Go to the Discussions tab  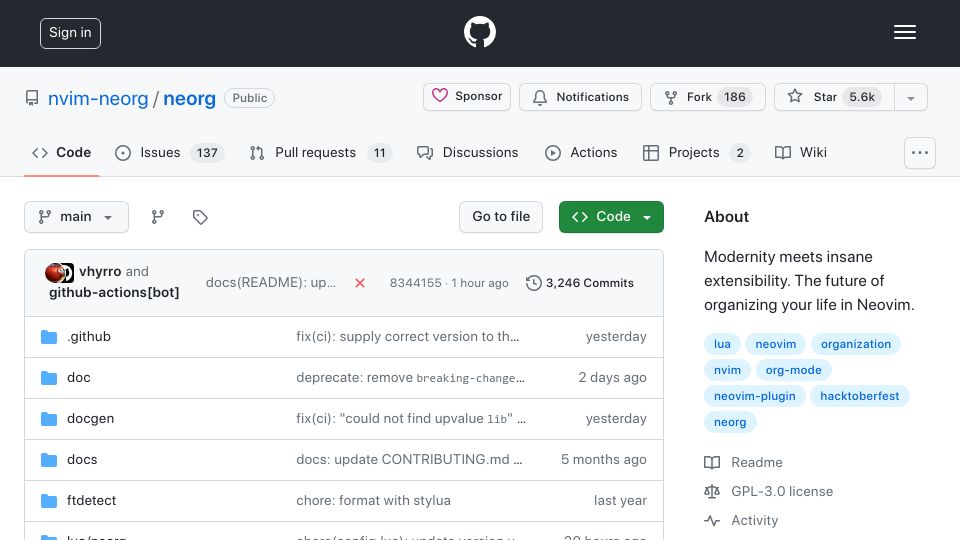click(x=467, y=152)
